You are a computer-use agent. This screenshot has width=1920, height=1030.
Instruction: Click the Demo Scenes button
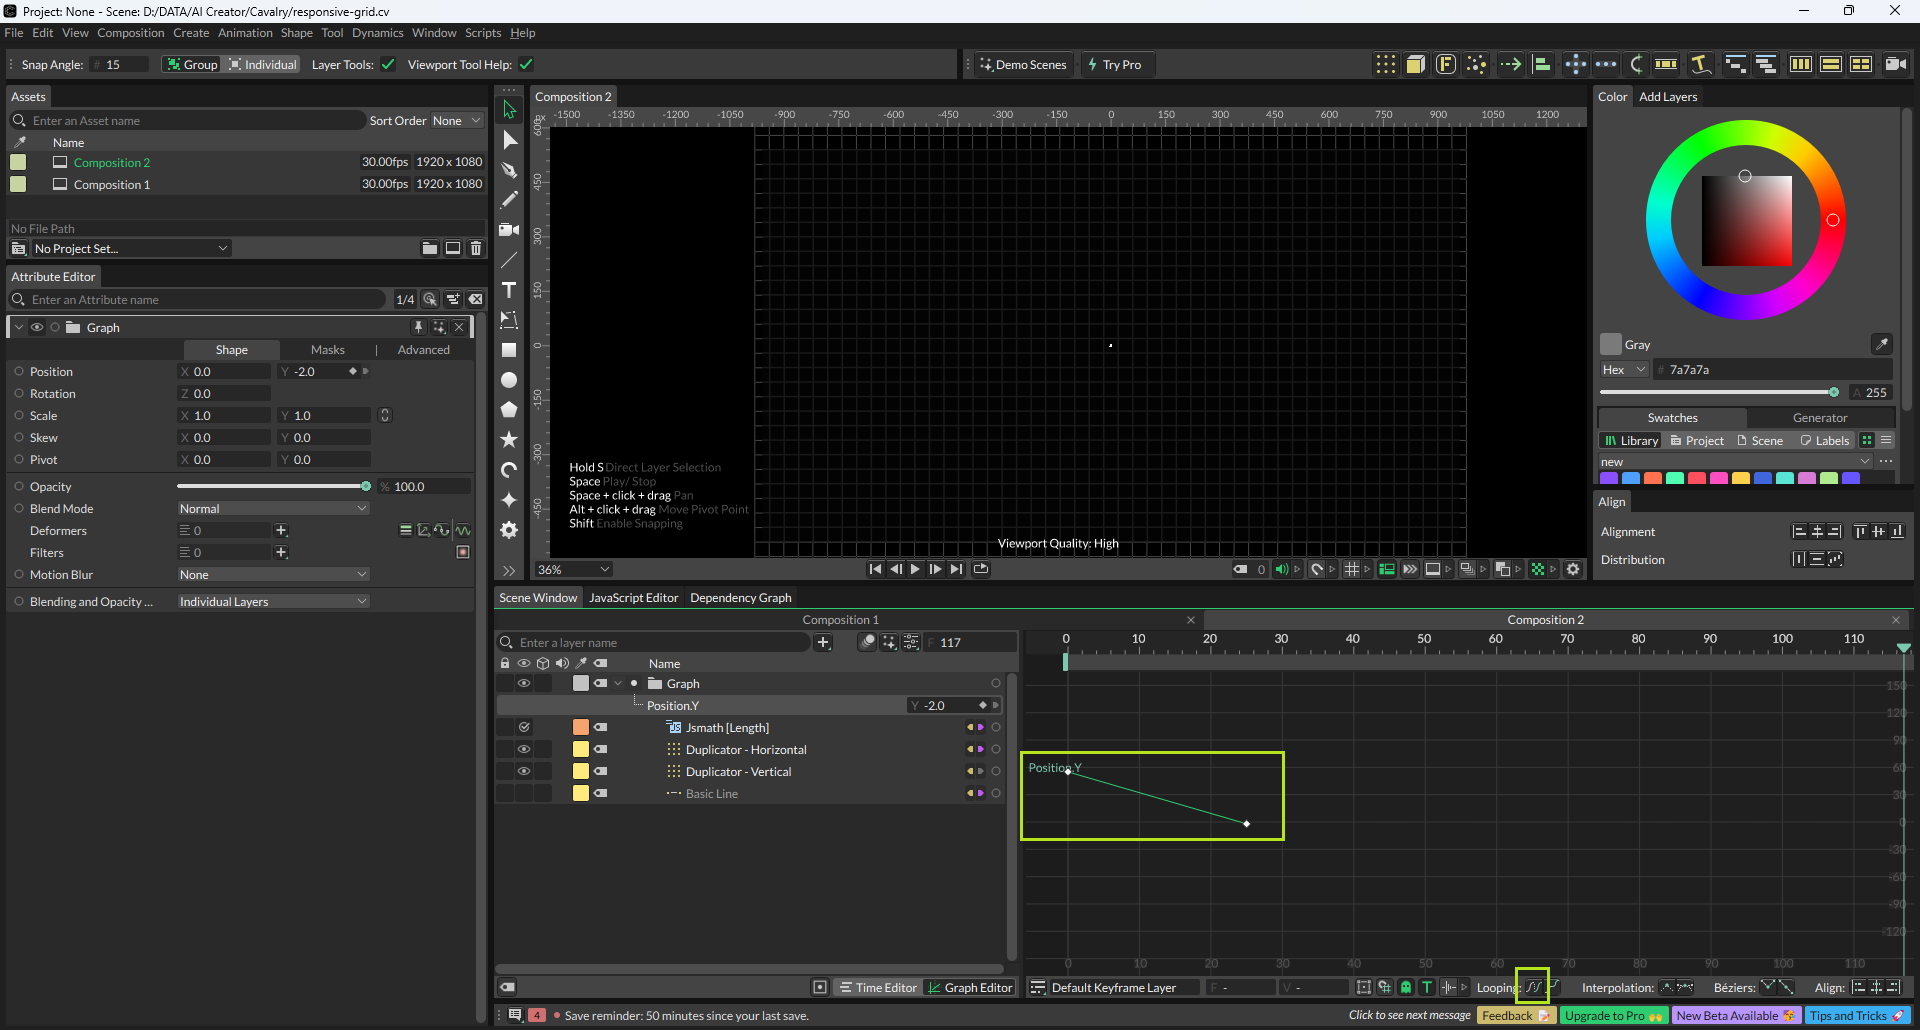1023,65
